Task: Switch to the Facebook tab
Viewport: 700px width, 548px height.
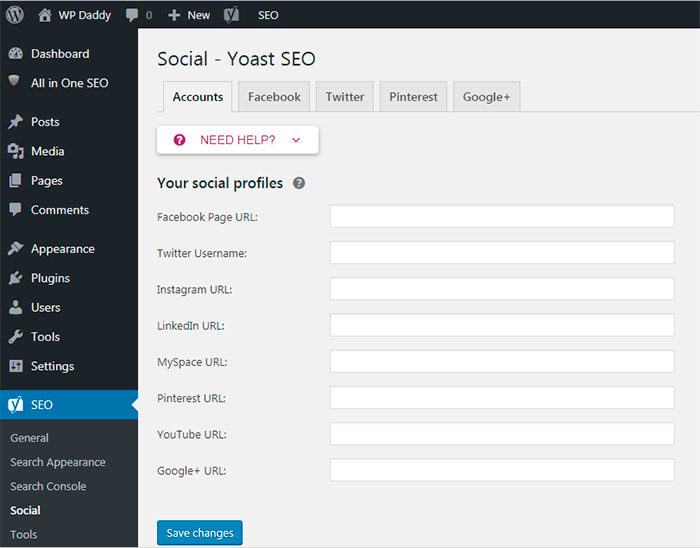Action: click(x=274, y=96)
